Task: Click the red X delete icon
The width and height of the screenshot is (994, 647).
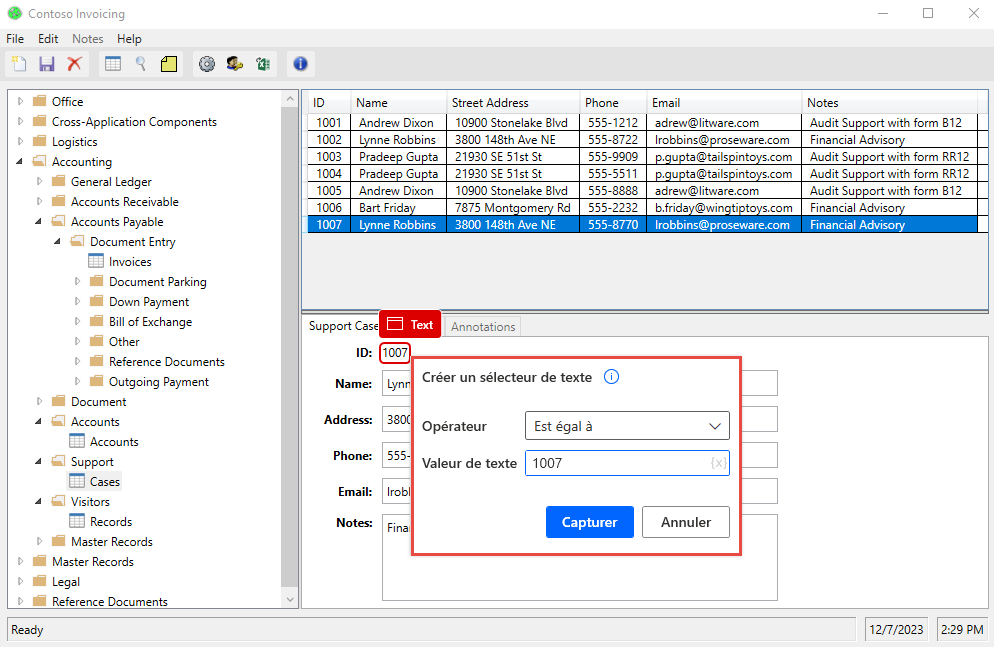Action: [x=74, y=64]
